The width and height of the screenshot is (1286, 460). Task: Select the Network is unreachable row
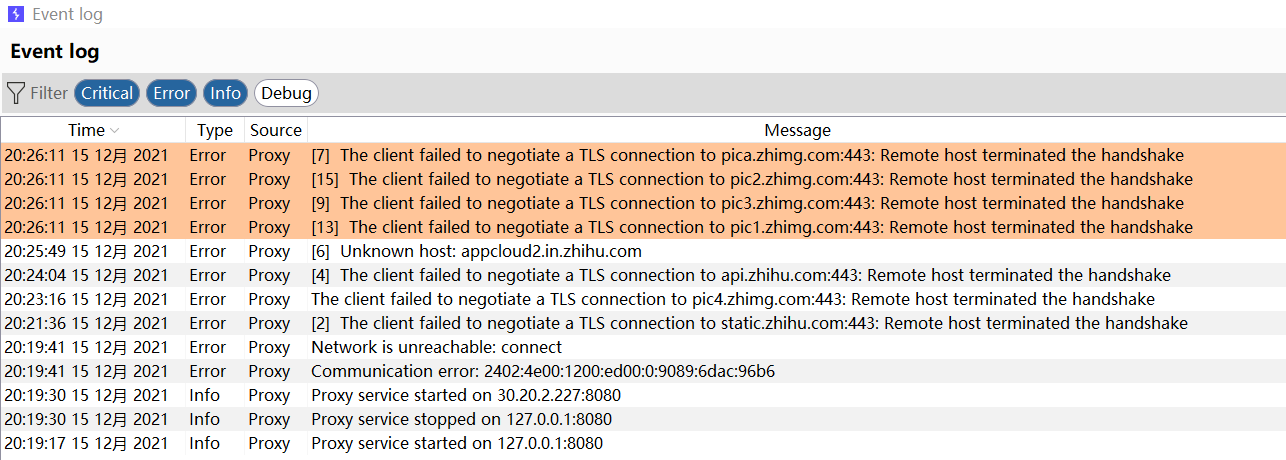[x=436, y=347]
